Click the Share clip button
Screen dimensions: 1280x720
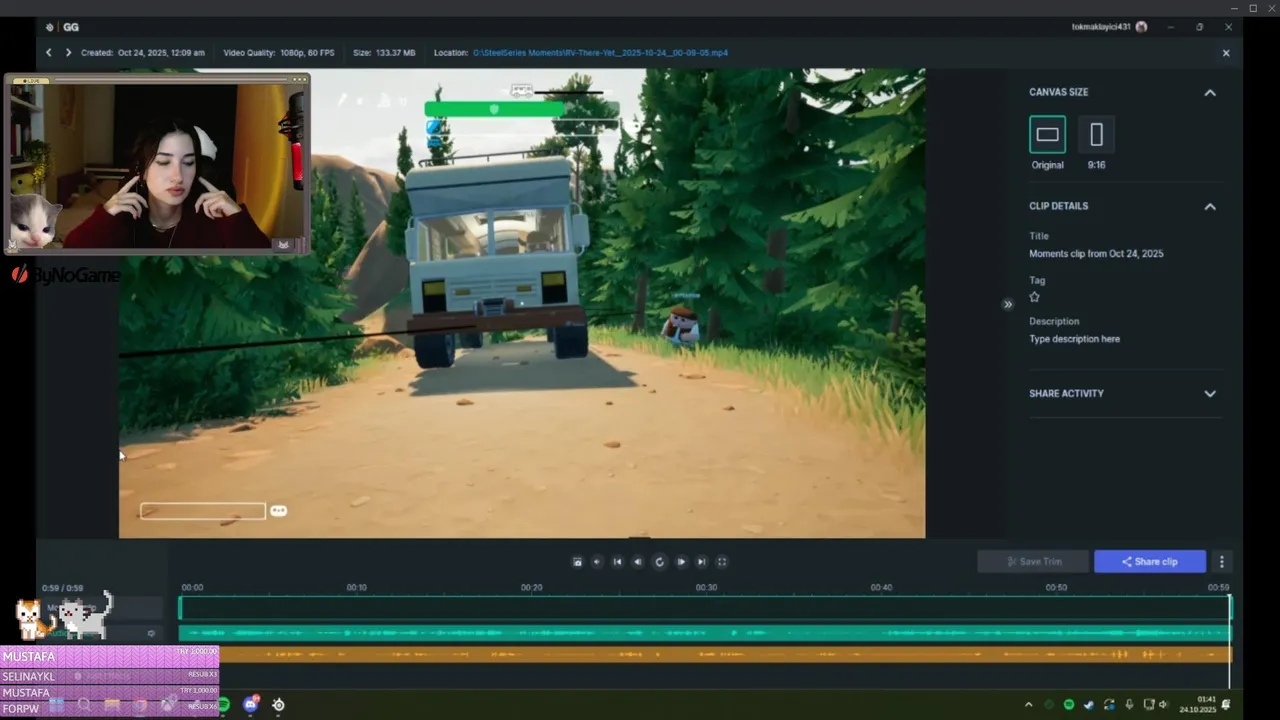(x=1150, y=561)
